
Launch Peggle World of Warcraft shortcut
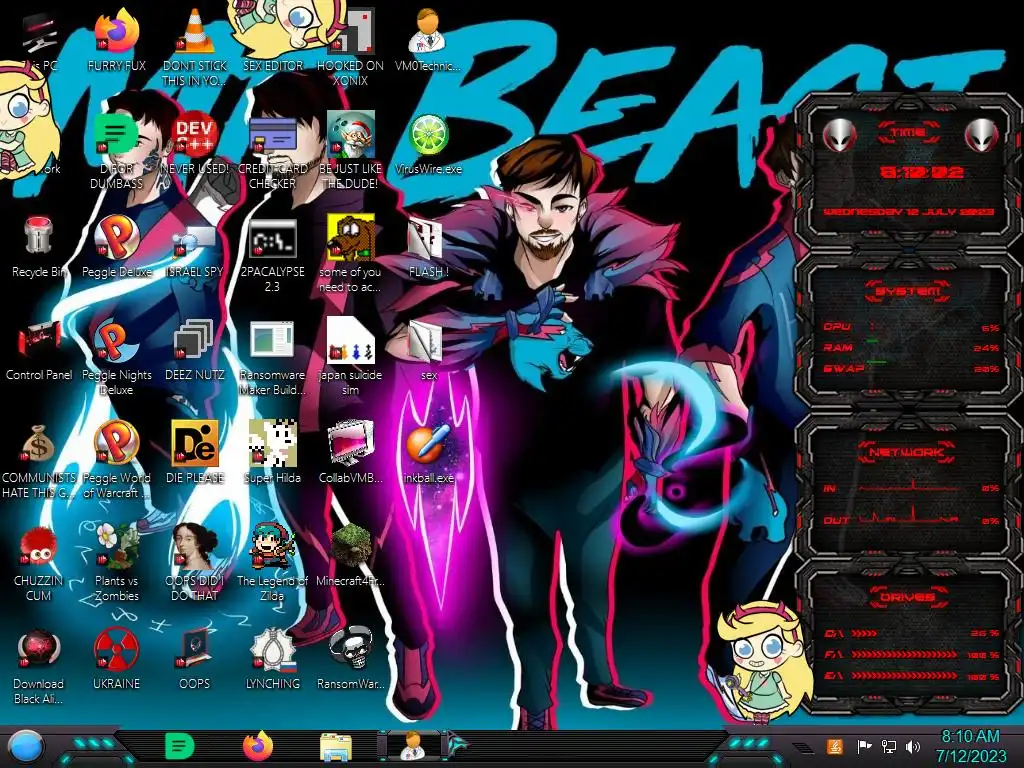117,460
